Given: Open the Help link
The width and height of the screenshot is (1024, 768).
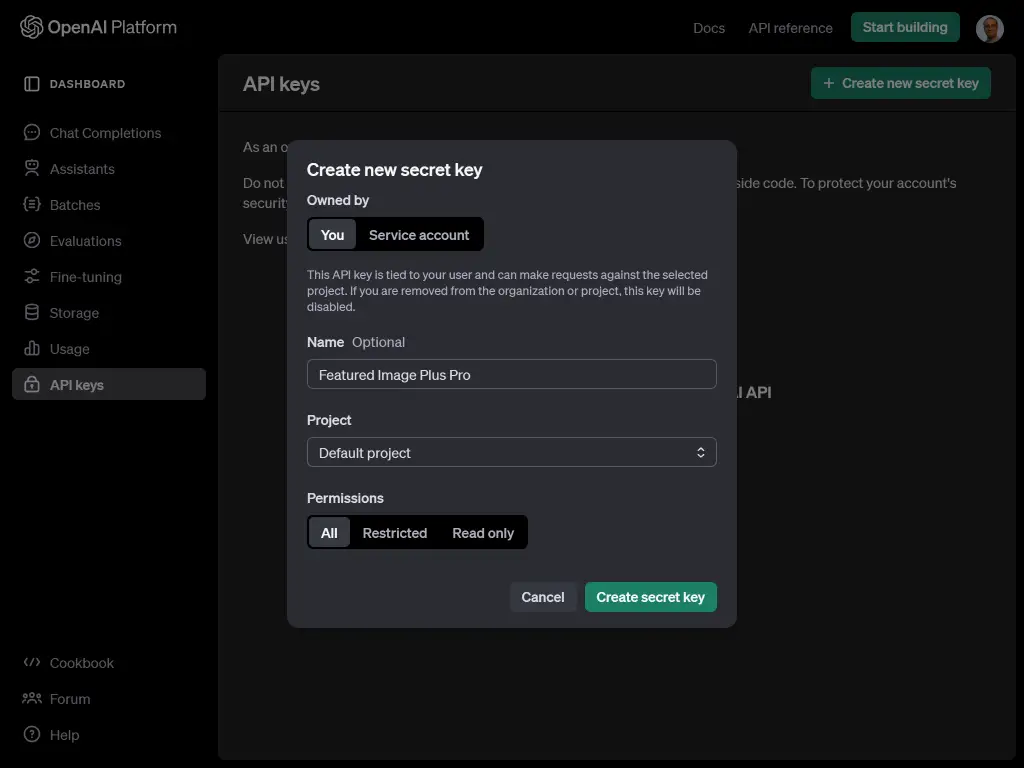Looking at the screenshot, I should [x=108, y=734].
